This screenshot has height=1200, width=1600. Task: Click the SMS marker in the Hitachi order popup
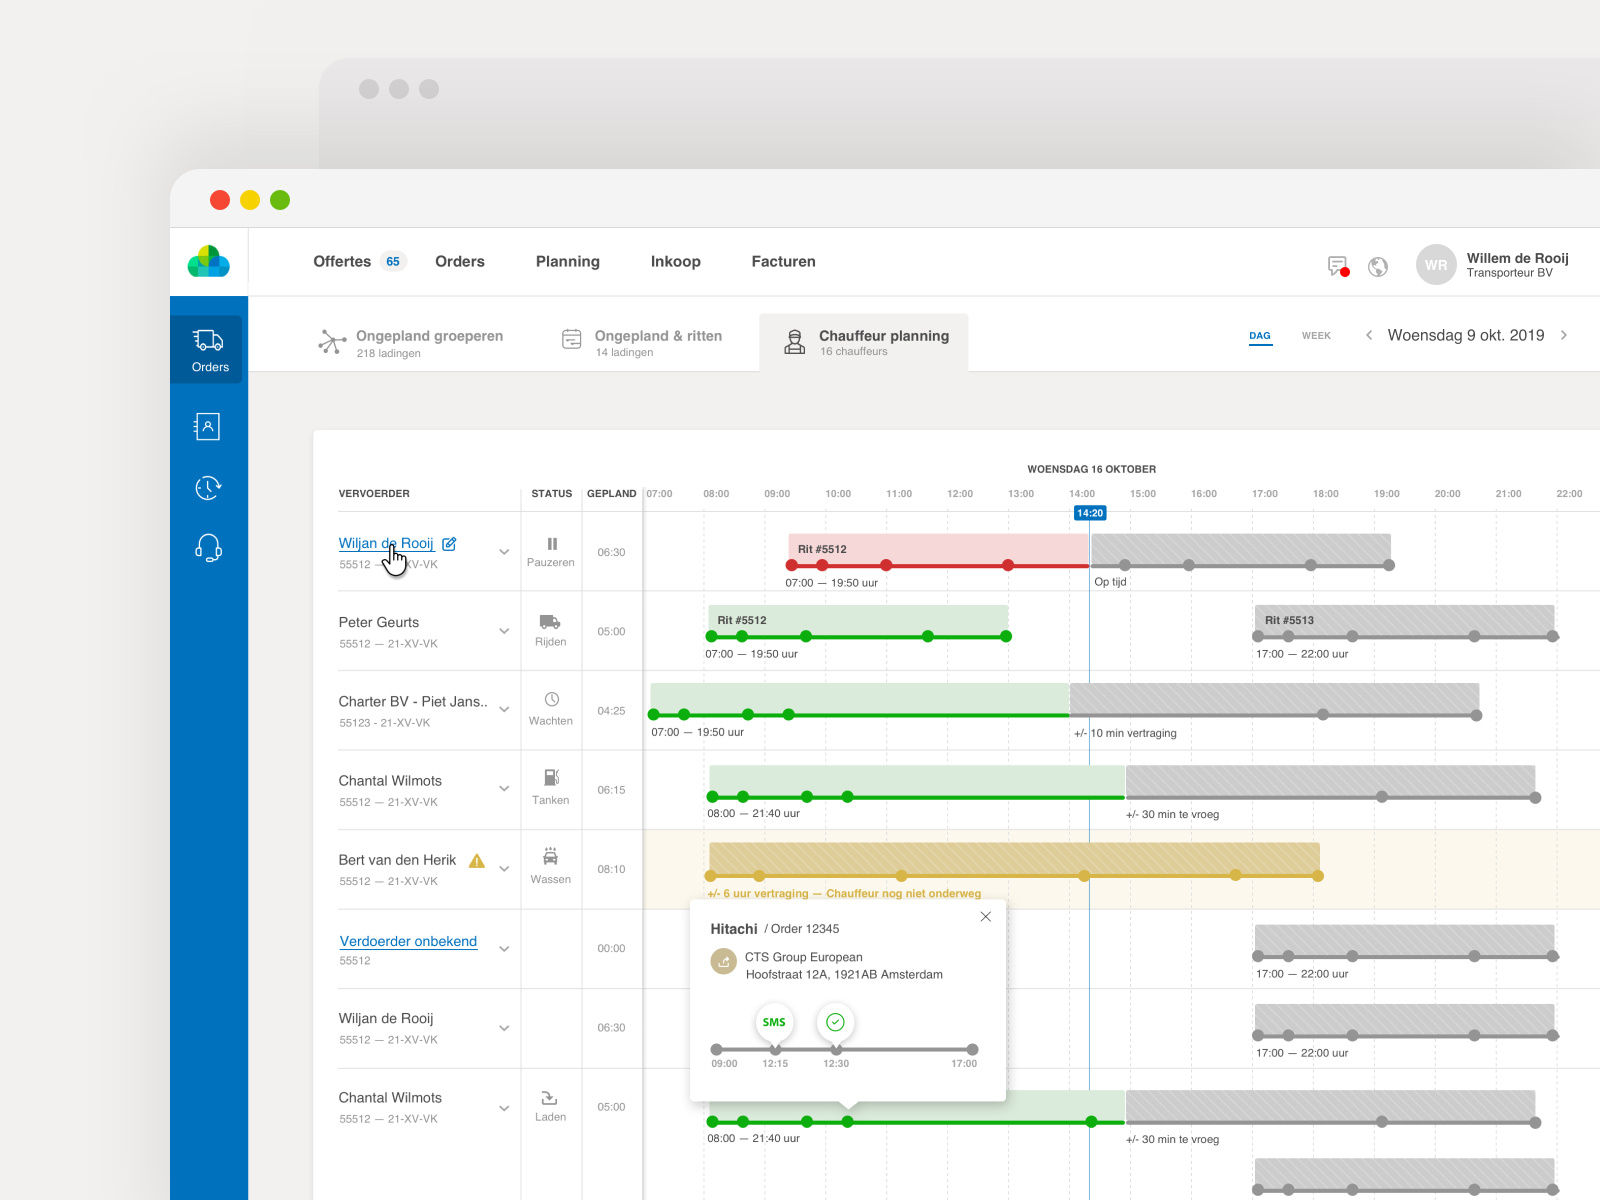tap(774, 1022)
